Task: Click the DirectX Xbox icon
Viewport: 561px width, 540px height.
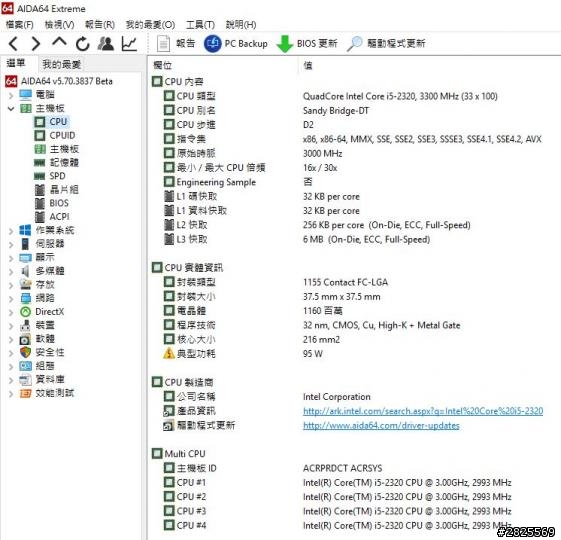Action: point(25,312)
